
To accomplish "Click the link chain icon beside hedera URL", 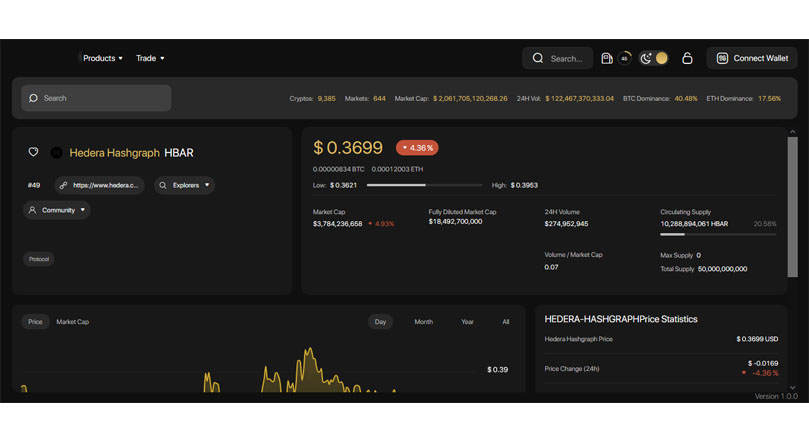I will (63, 185).
